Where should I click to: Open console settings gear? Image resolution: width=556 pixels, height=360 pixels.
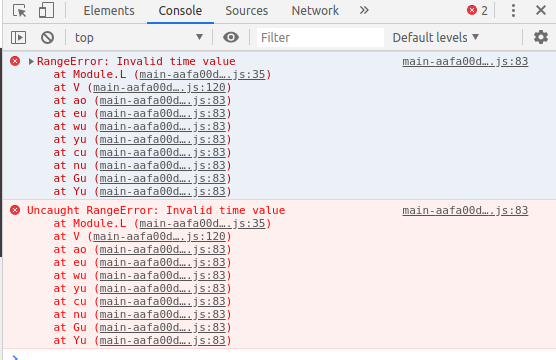pos(541,37)
